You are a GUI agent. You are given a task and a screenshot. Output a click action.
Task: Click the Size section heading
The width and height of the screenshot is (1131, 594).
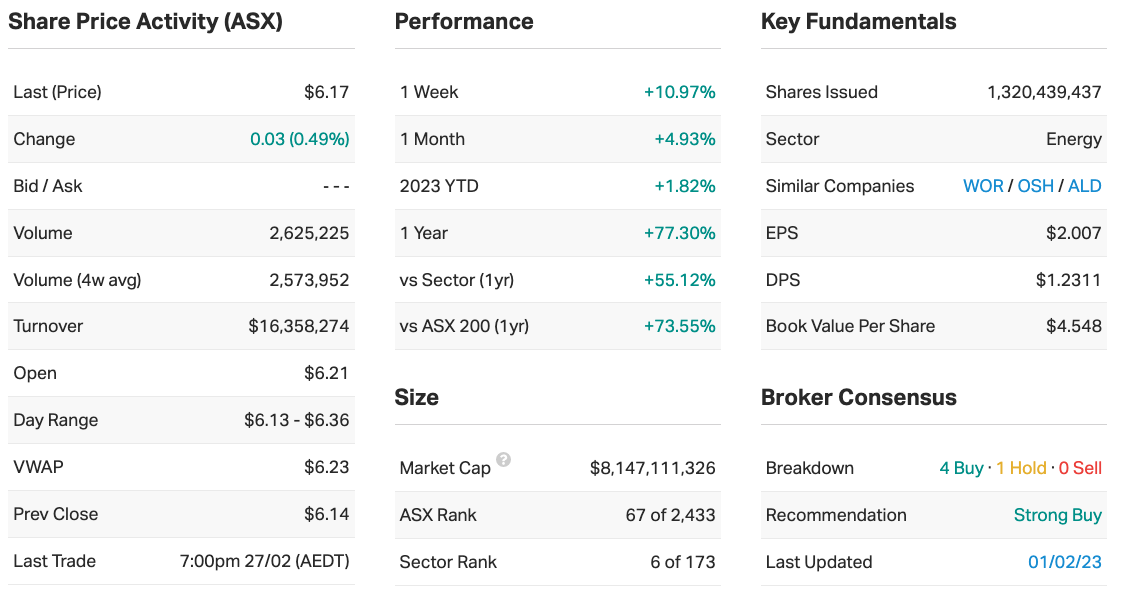point(416,398)
